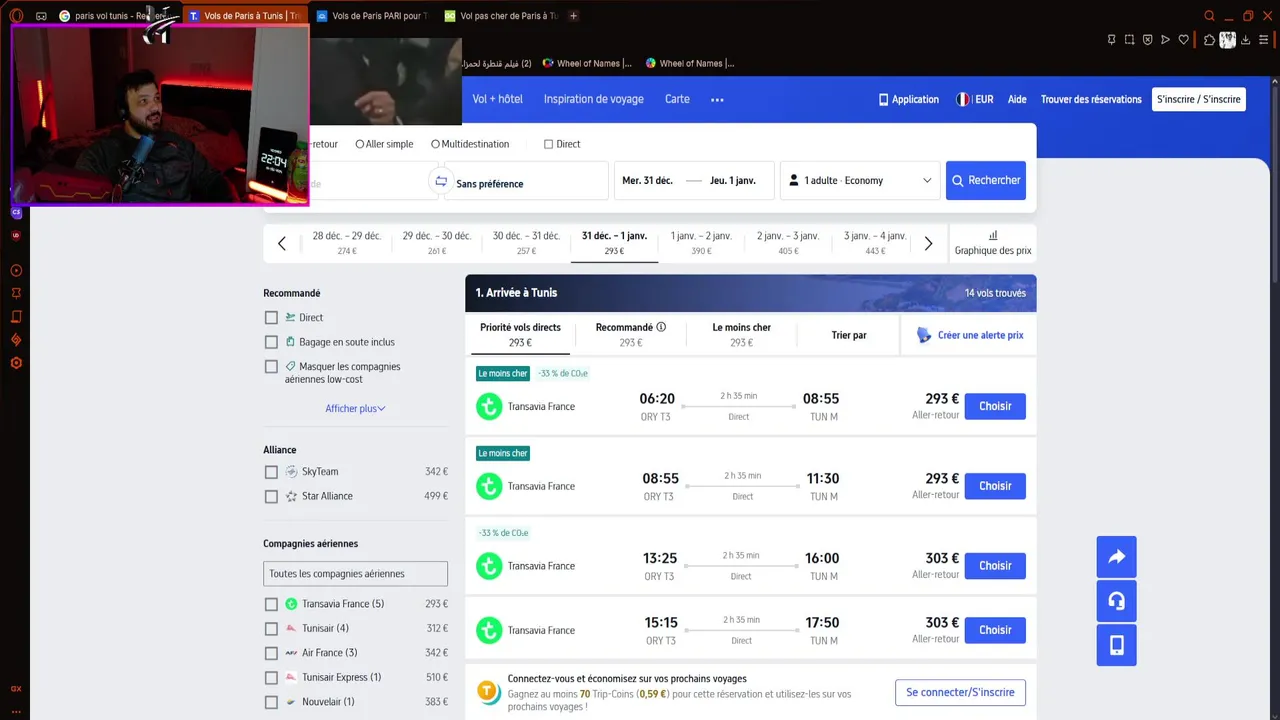This screenshot has width=1280, height=720.
Task: Choose the 06:20 Transavia flight
Action: click(x=995, y=406)
